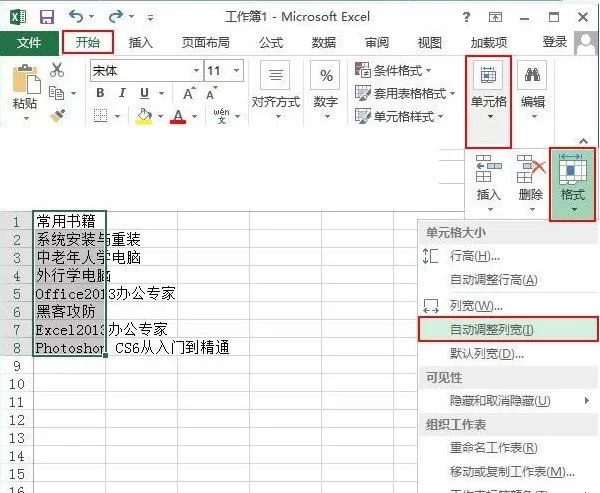This screenshot has height=493, width=600.
Task: Increase the font size
Action: point(189,93)
